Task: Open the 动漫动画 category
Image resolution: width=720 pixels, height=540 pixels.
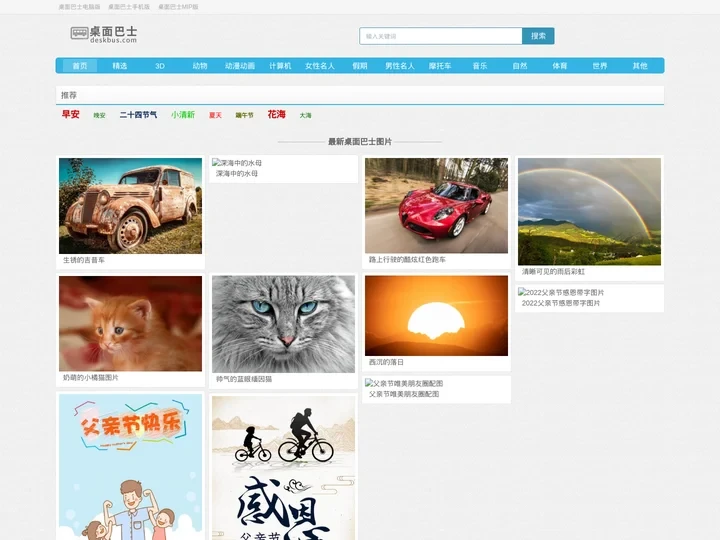Action: (x=240, y=66)
